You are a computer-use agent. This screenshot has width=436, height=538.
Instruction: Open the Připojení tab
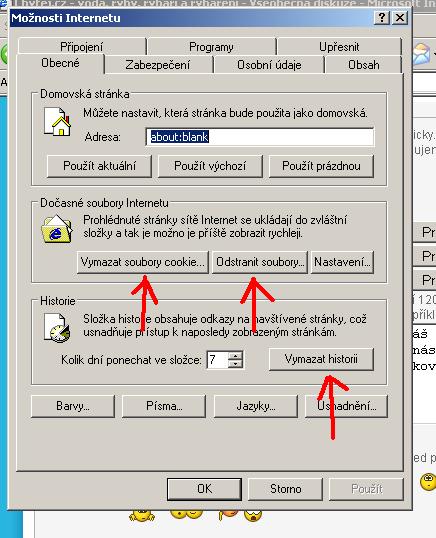[x=82, y=47]
